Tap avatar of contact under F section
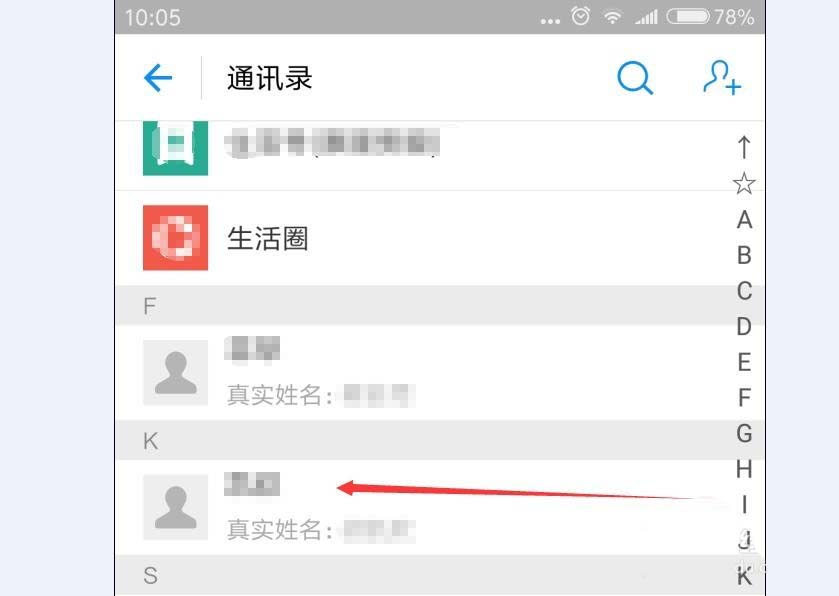The width and height of the screenshot is (839, 596). (x=176, y=372)
